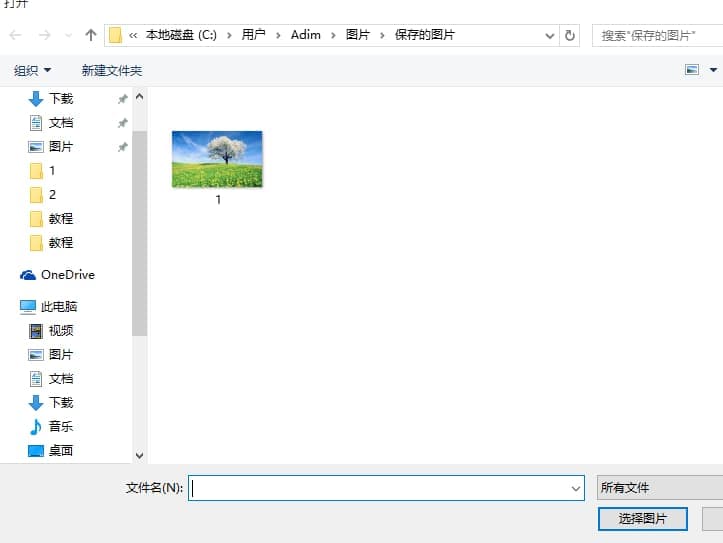
Task: Open 视频 folder under 此电脑
Action: pos(60,331)
